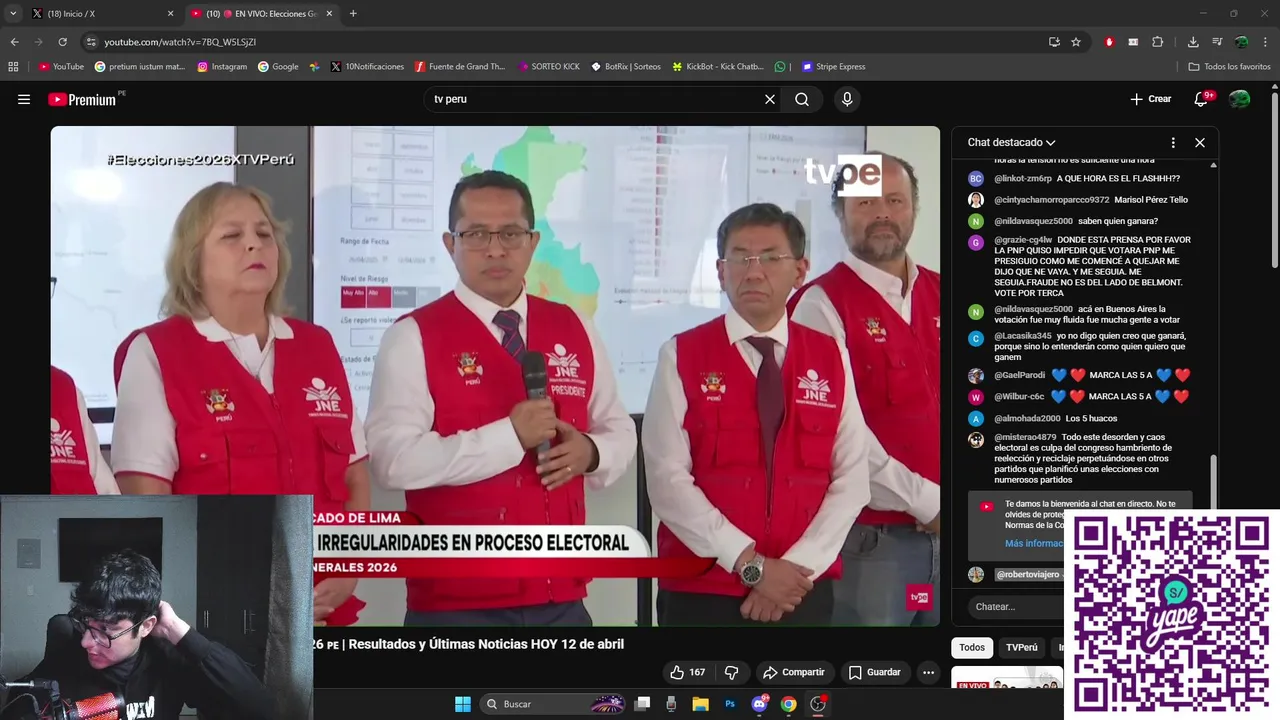Click the Windows 'Buscar' search box
The image size is (1280, 720).
(x=551, y=704)
